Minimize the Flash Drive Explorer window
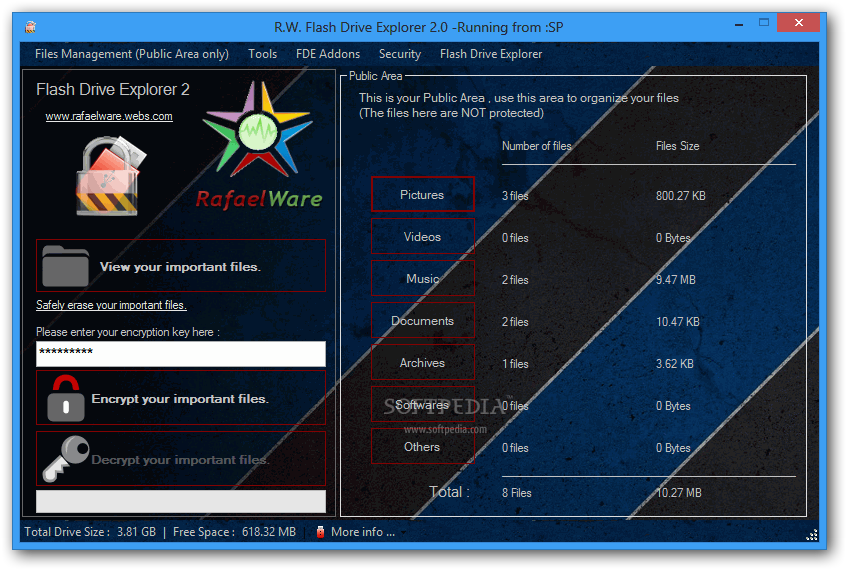This screenshot has width=847, height=570. (x=739, y=24)
